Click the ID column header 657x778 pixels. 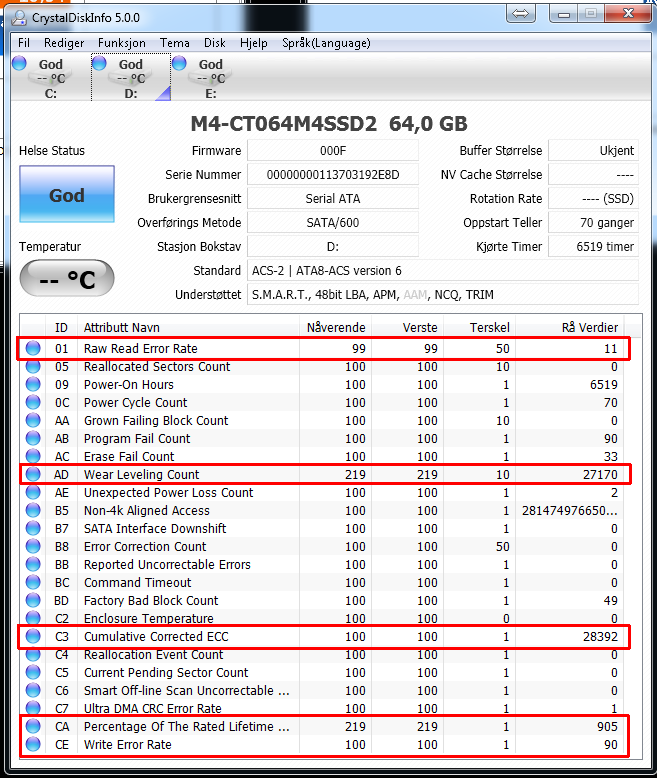(61, 327)
